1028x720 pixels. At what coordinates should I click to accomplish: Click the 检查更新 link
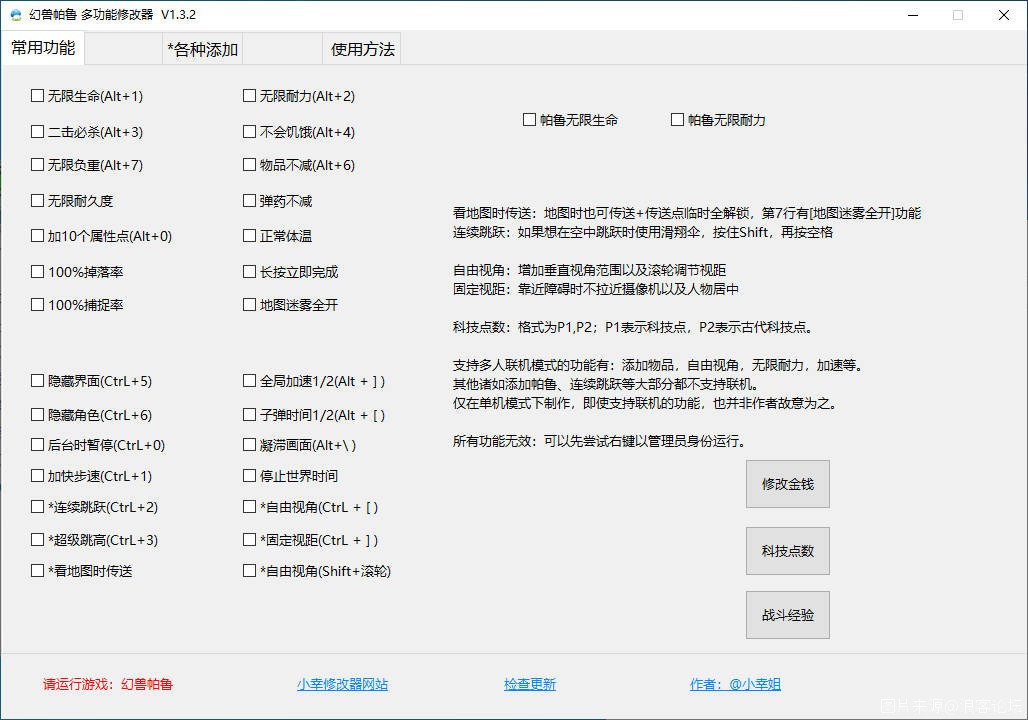click(x=529, y=685)
